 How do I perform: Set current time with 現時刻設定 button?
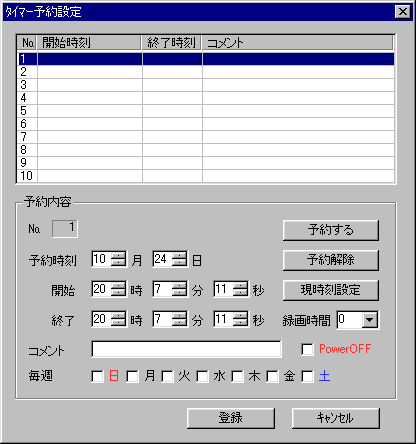[x=331, y=290]
